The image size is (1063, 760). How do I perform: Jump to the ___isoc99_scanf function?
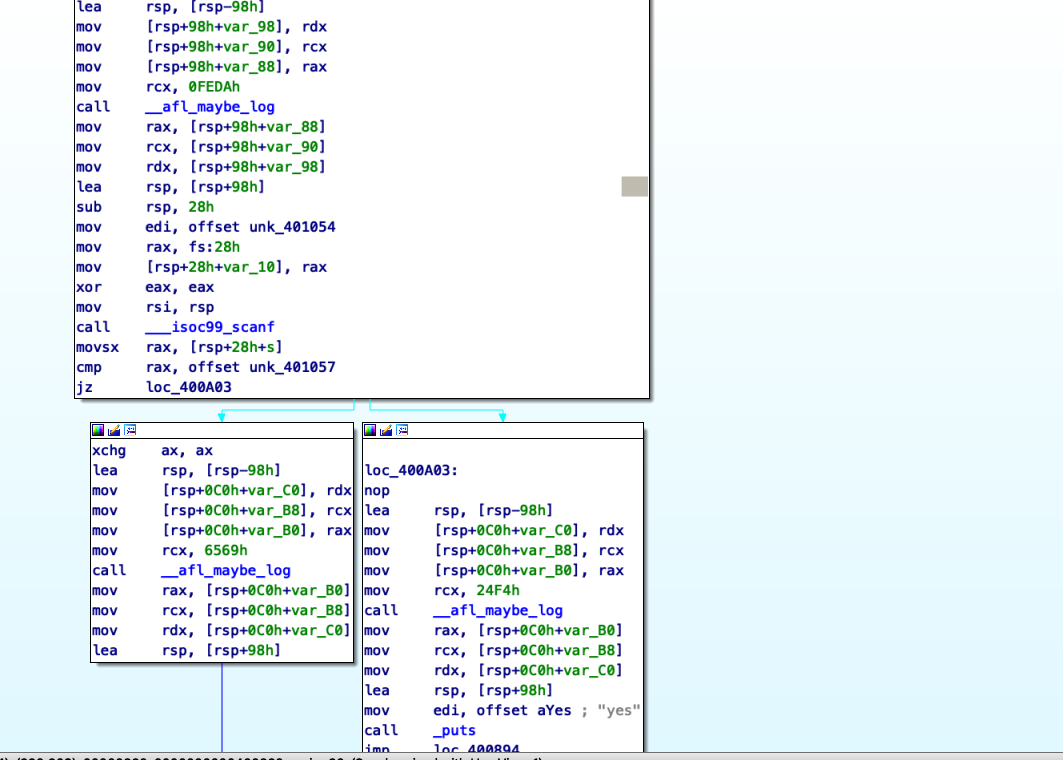point(210,327)
